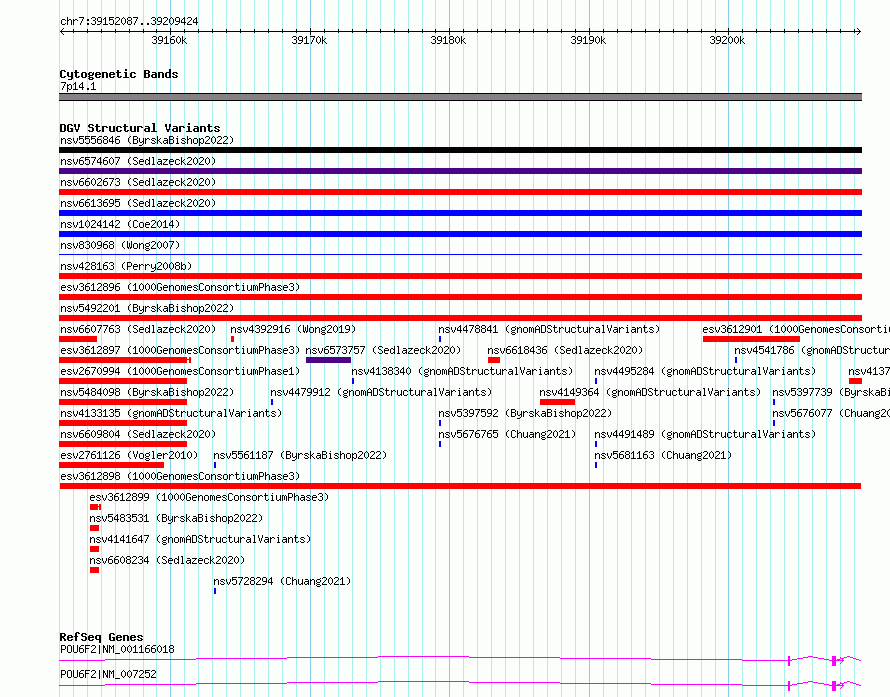890x697 pixels.
Task: Click nsv4141647 (gnomADStructuralVariants) label
Action: [200, 539]
